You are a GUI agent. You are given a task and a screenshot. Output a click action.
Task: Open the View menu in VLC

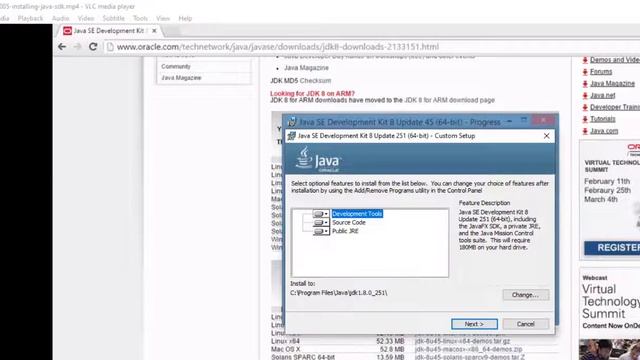point(162,18)
